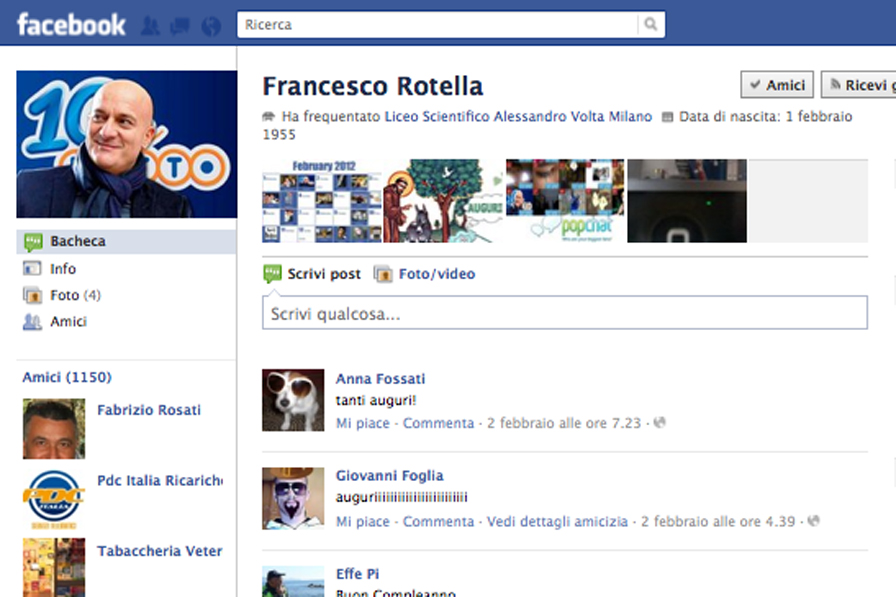Screen dimensions: 896x597
Task: Click the birthday icon beside Data di nascita
Action: click(667, 117)
